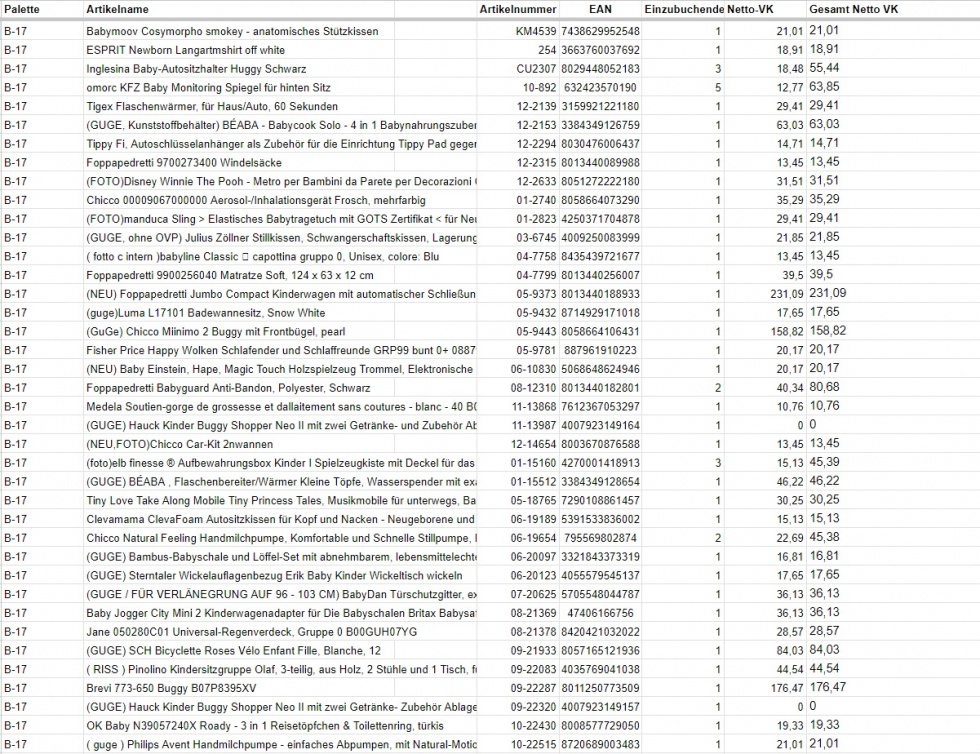Select the "Tiny Love Take Along Mobile" cell
This screenshot has height=754, width=980.
coord(281,500)
